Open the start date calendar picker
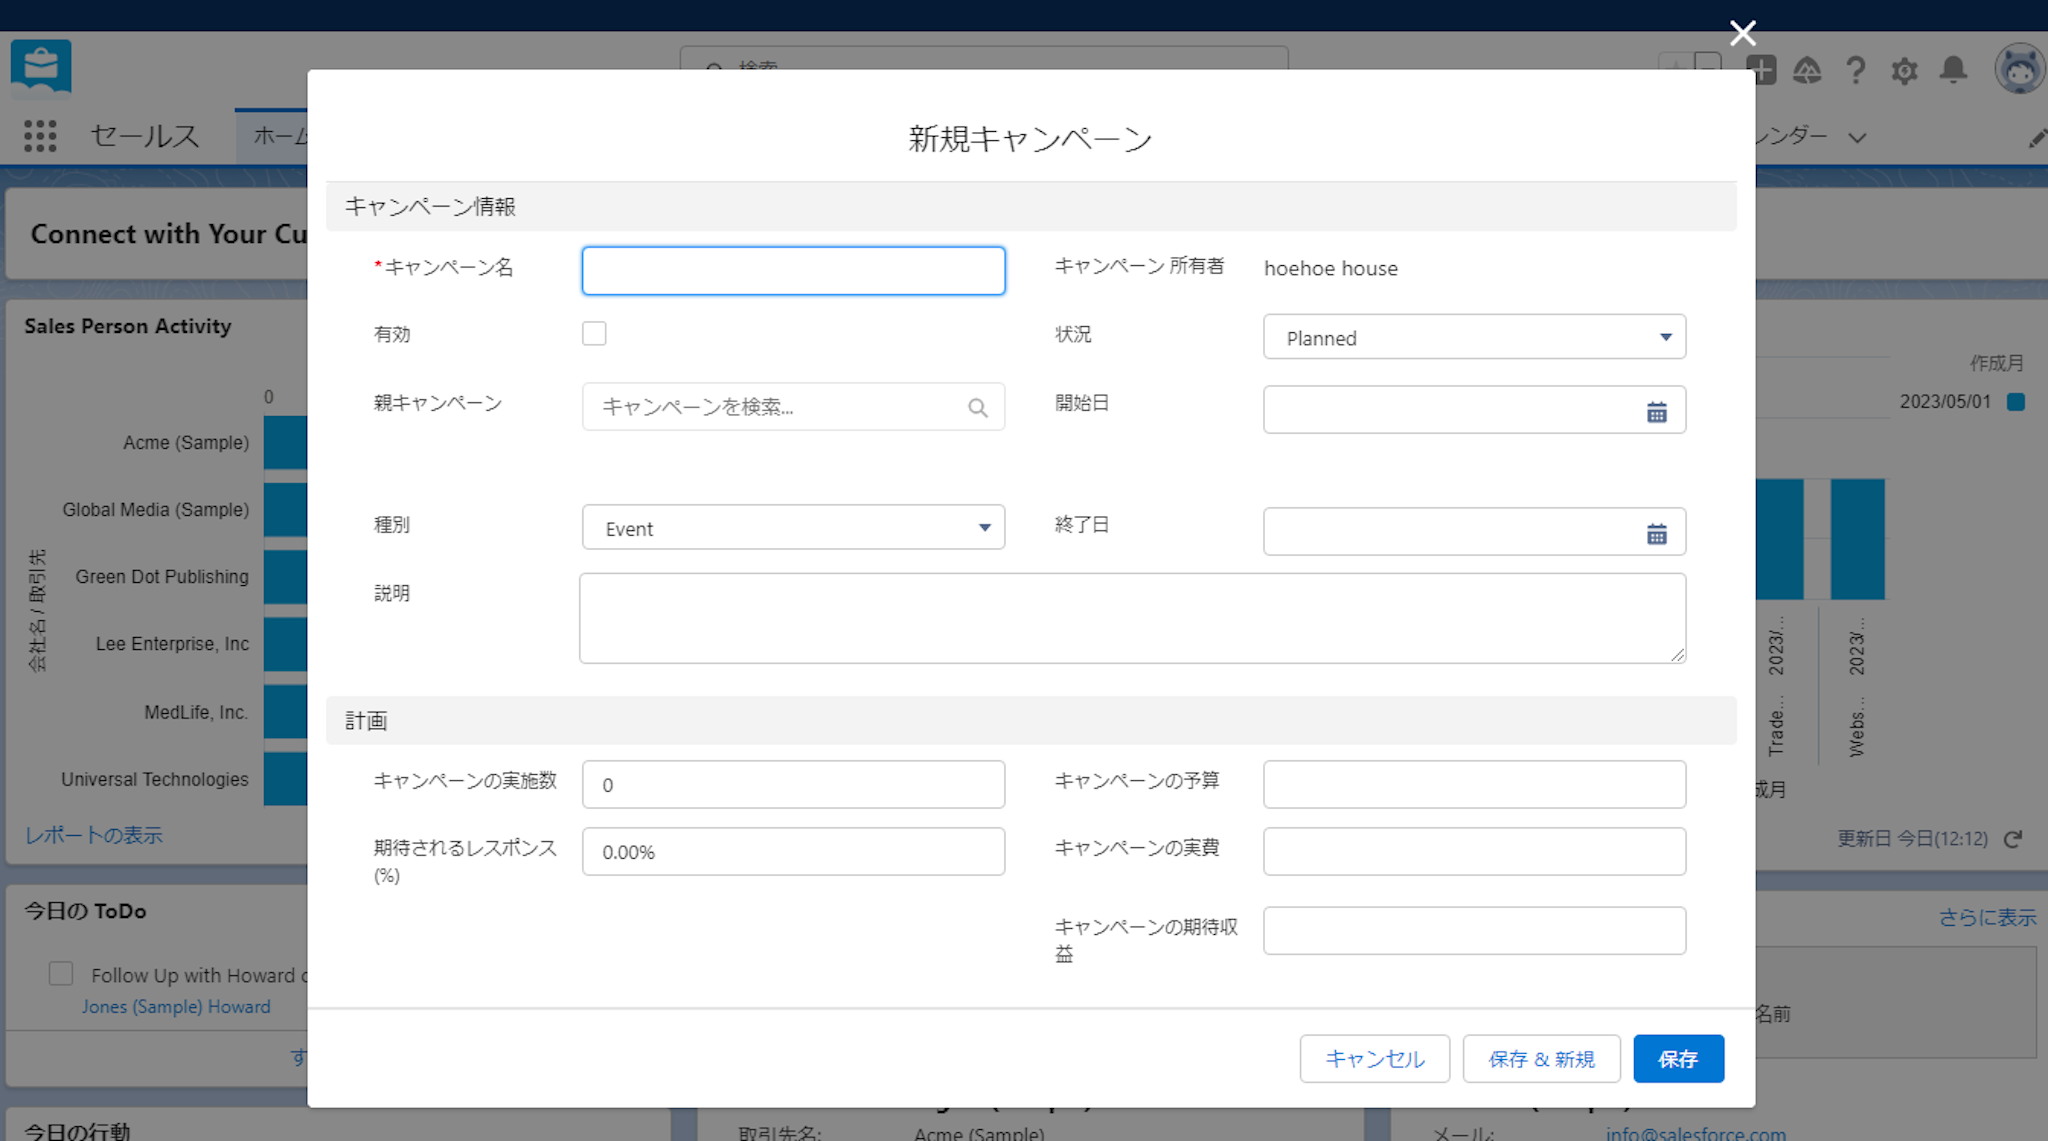This screenshot has width=2048, height=1141. [x=1656, y=412]
